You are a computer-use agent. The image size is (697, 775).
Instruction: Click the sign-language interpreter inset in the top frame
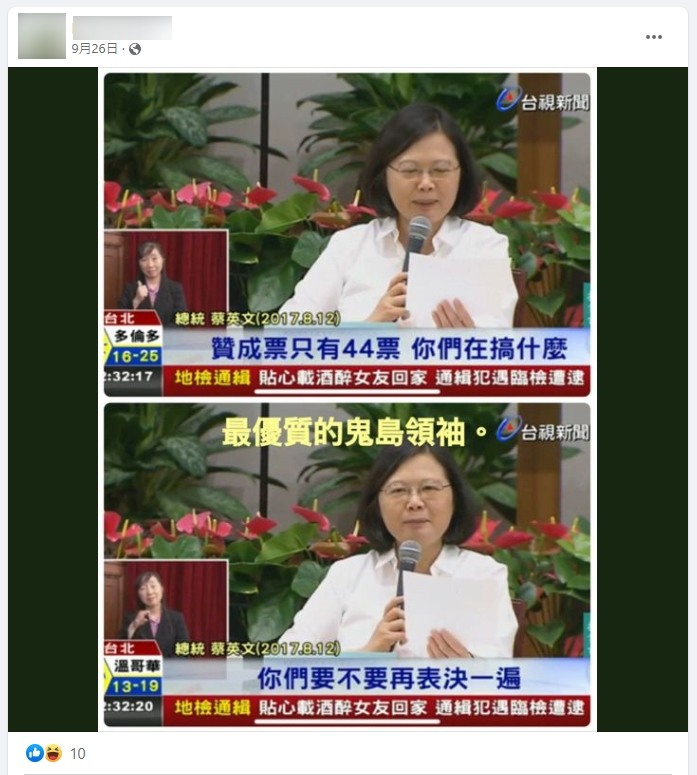166,270
